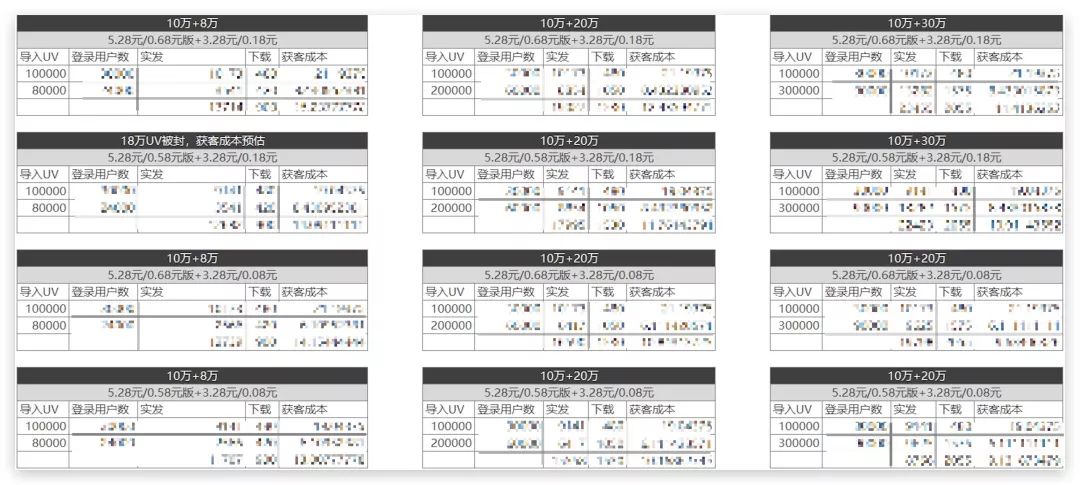1080x485 pixels.
Task: Select 100000 cell in the 10万+30万 0.68元版 table
Action: (x=798, y=73)
